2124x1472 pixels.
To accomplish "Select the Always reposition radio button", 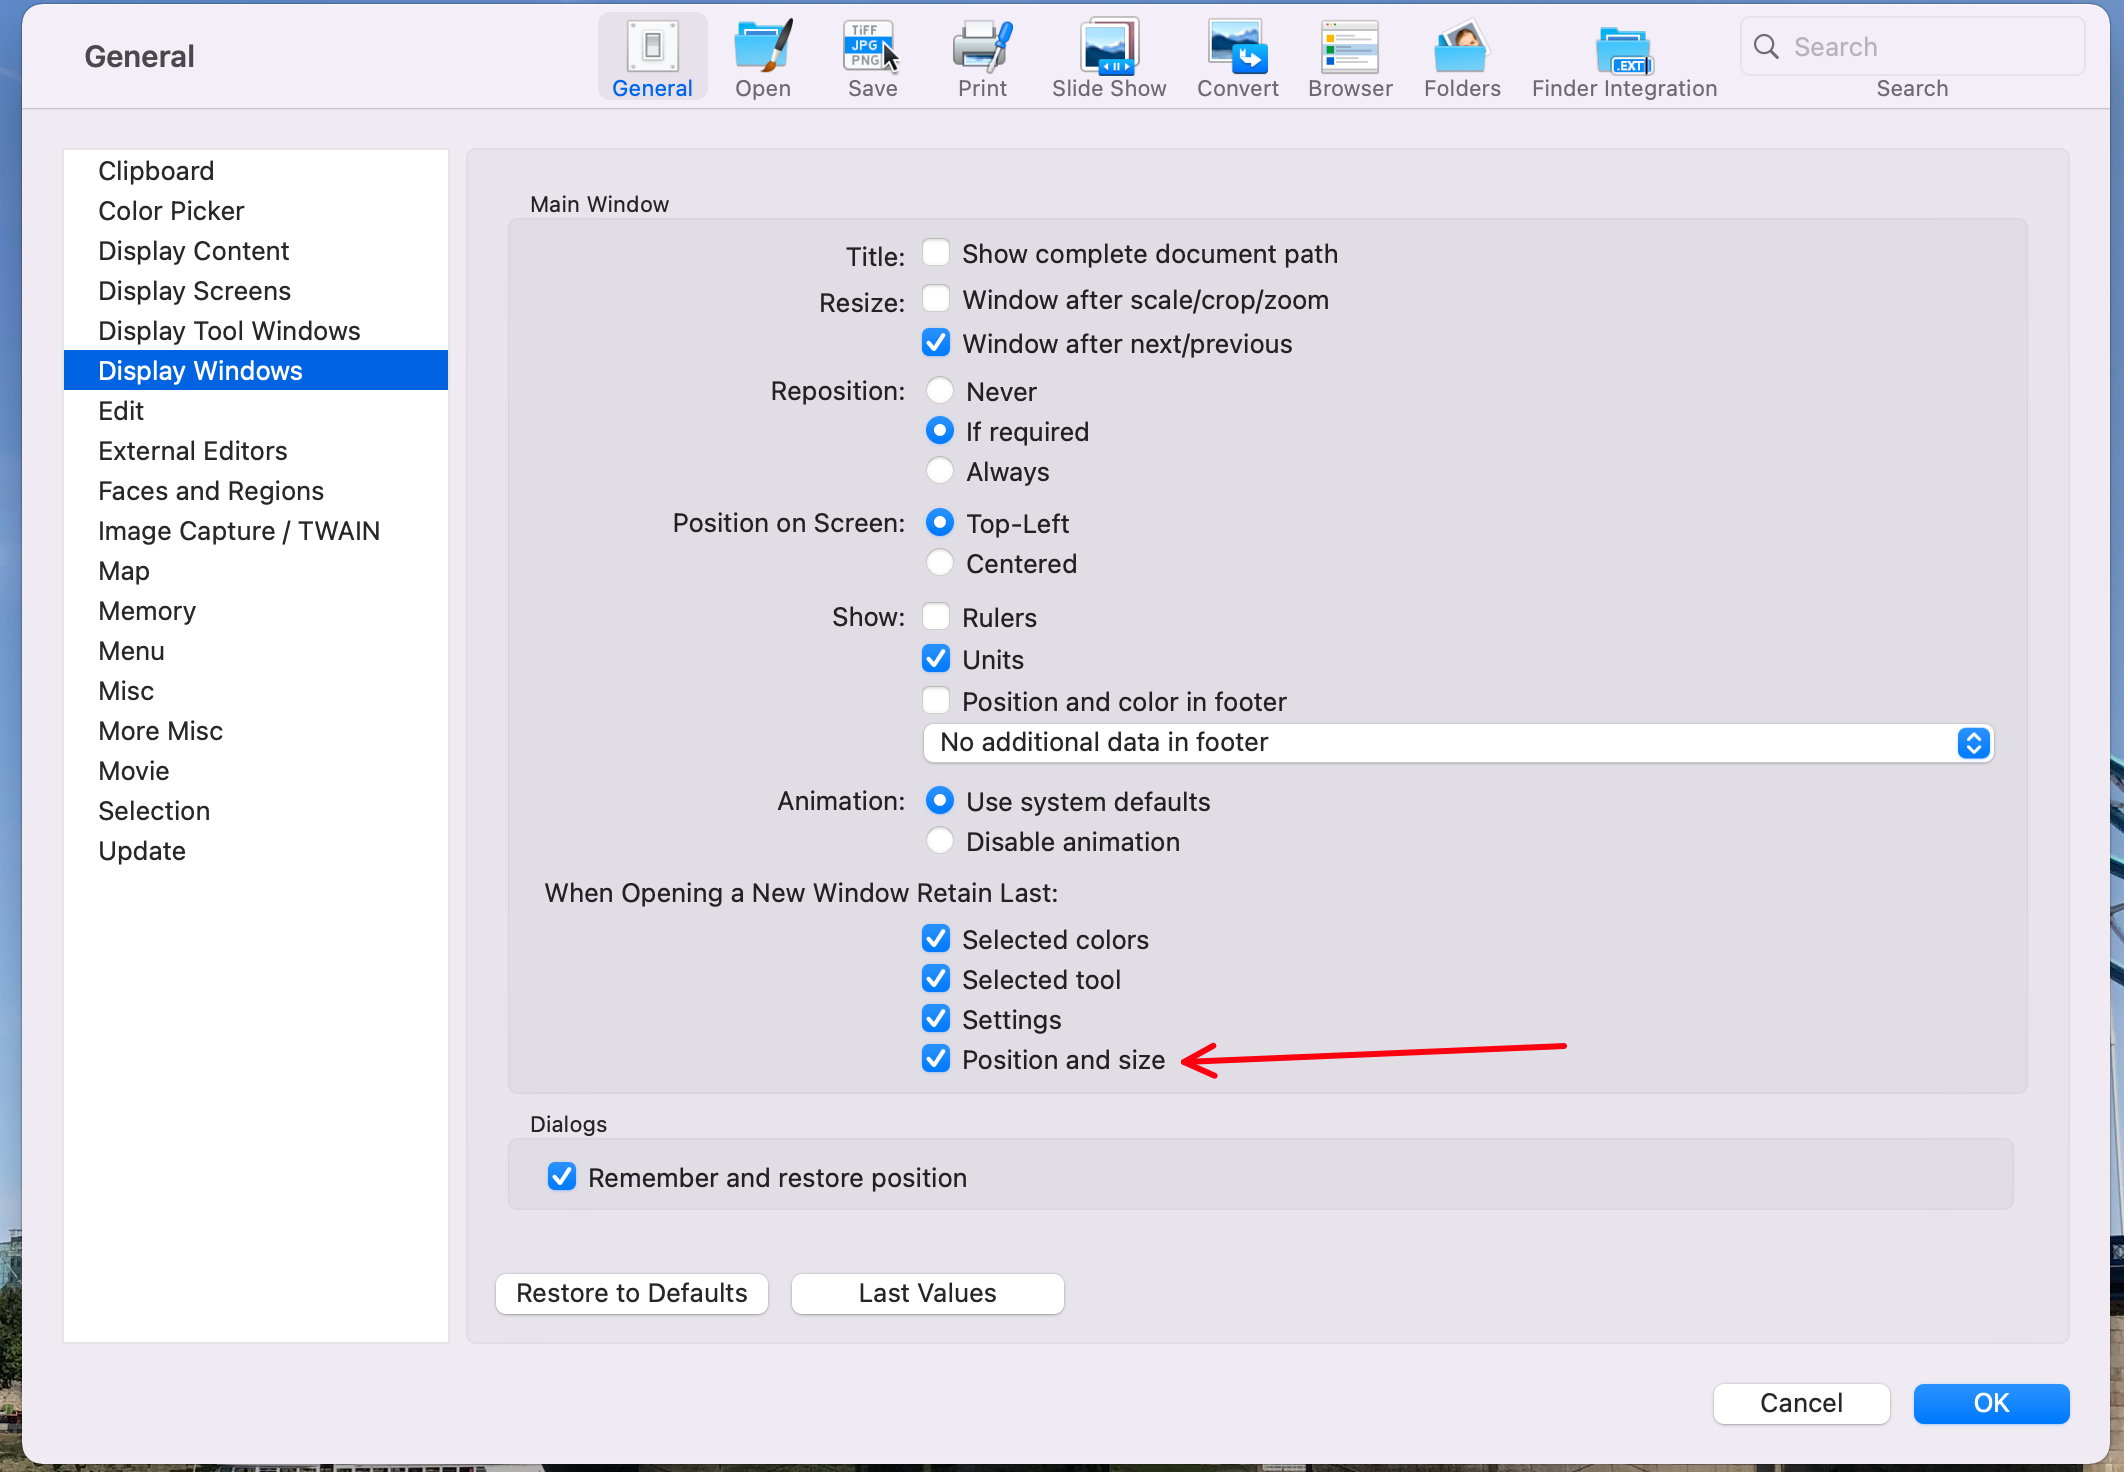I will point(936,471).
